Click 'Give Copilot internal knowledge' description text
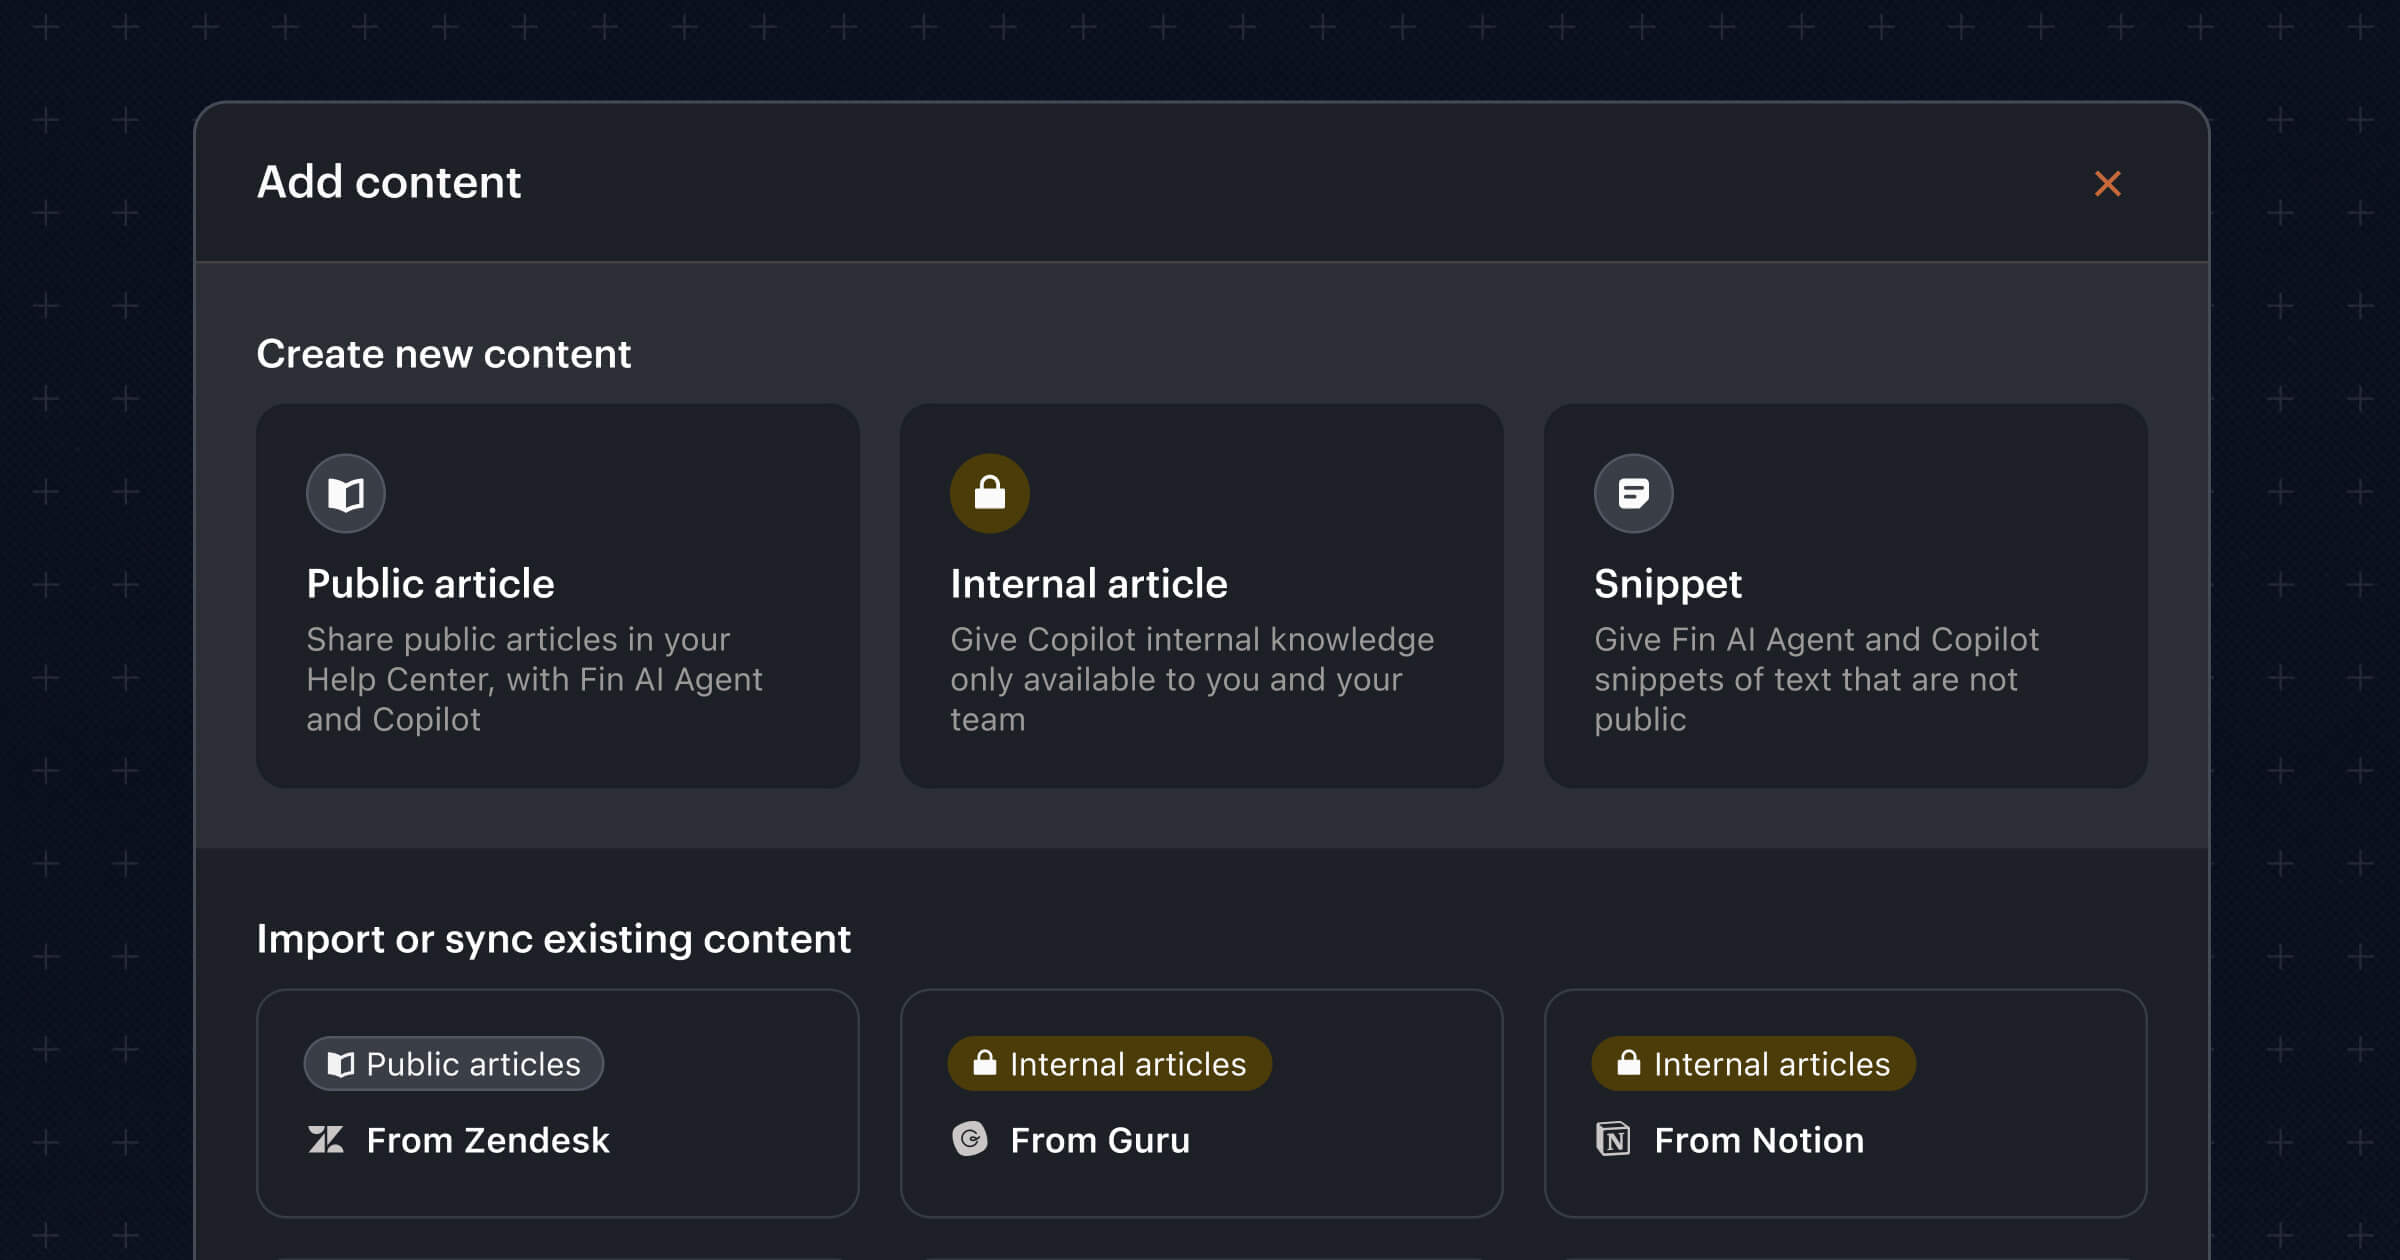Screen dimensions: 2400x1260 click(x=1192, y=679)
